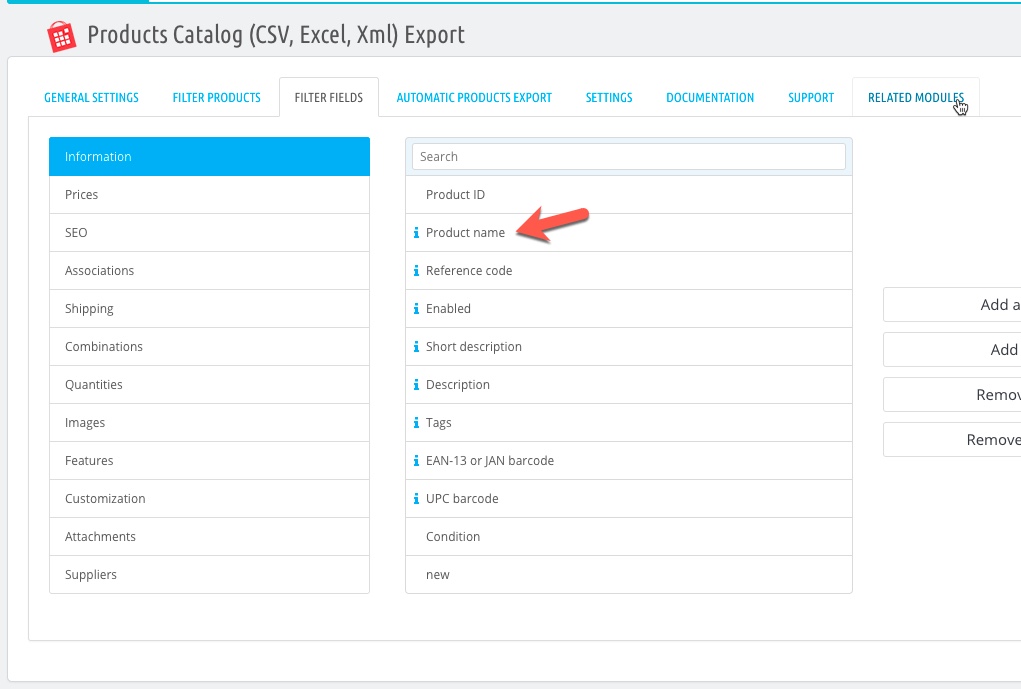
Task: Click into the Search field
Action: (629, 156)
